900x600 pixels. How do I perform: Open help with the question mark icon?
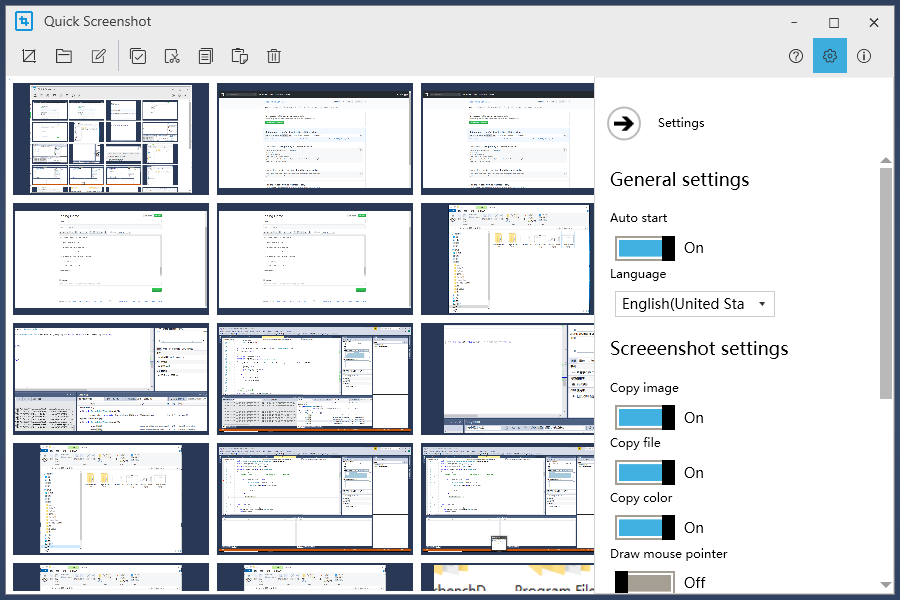796,56
